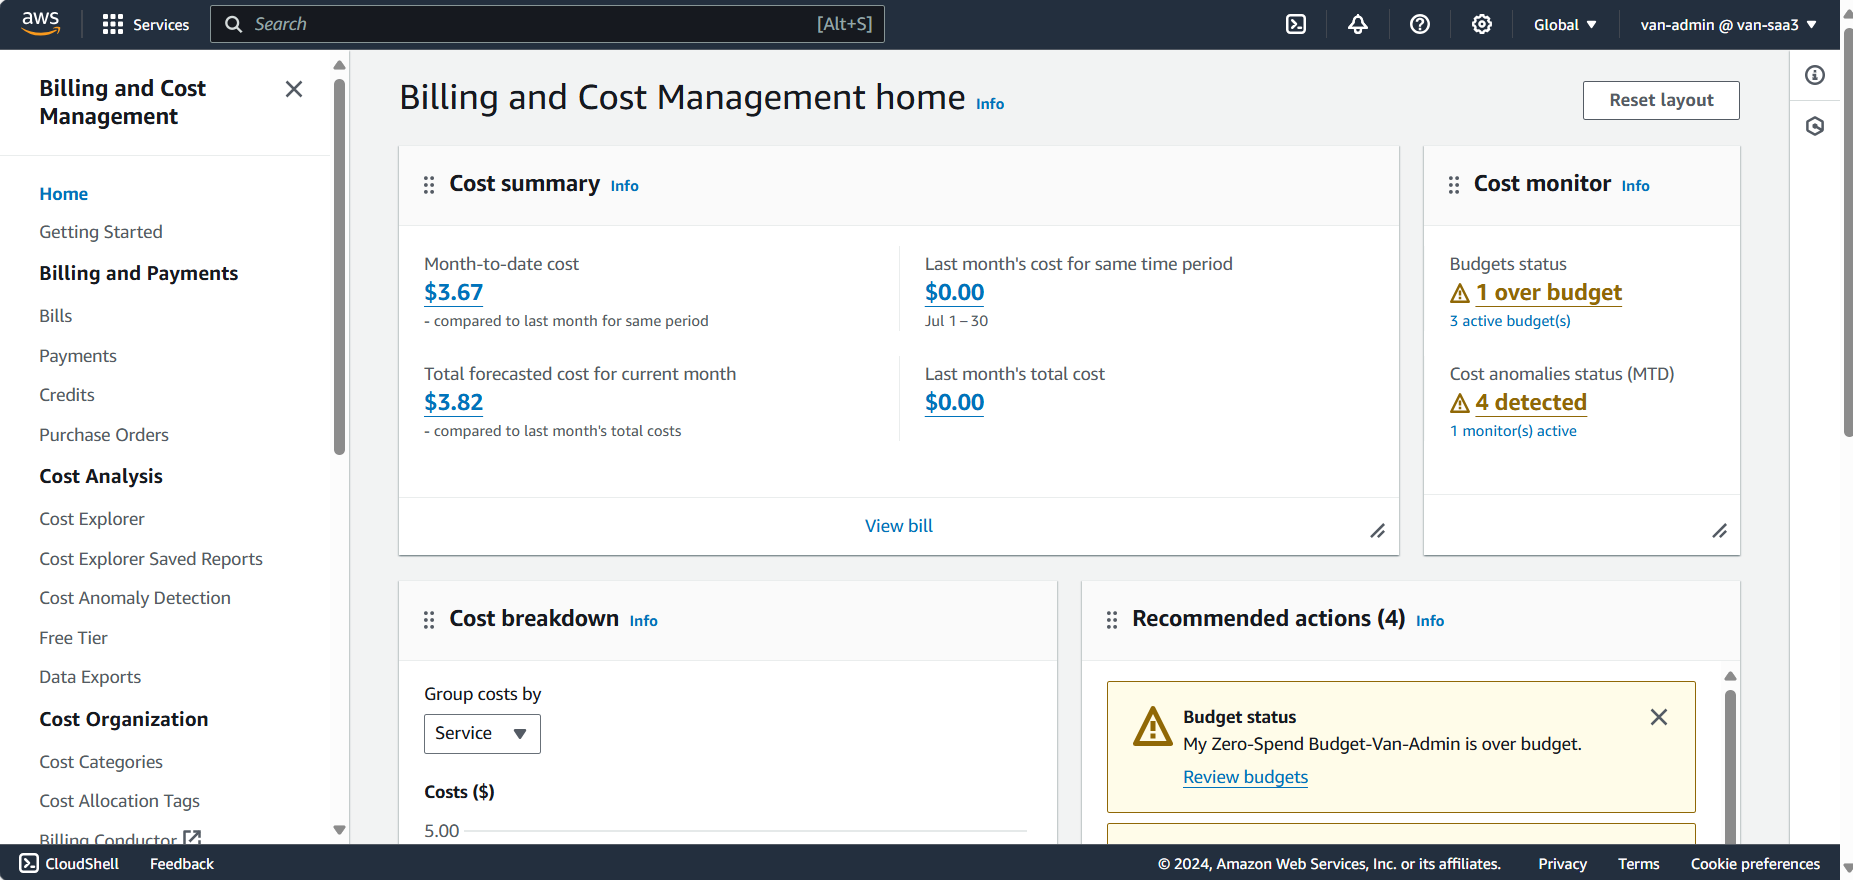Open Bills in the sidebar
The height and width of the screenshot is (880, 1853).
coord(56,316)
